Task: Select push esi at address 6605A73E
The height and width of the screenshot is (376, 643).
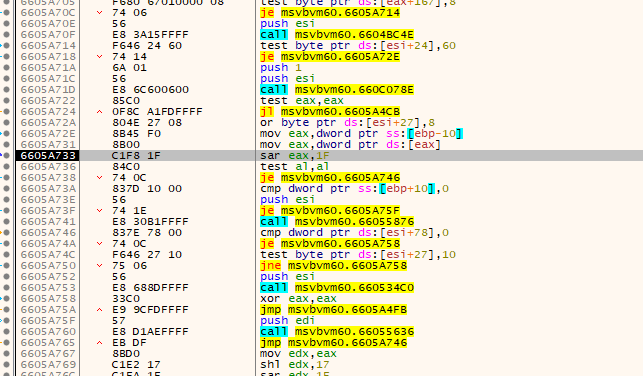Action: pos(288,200)
